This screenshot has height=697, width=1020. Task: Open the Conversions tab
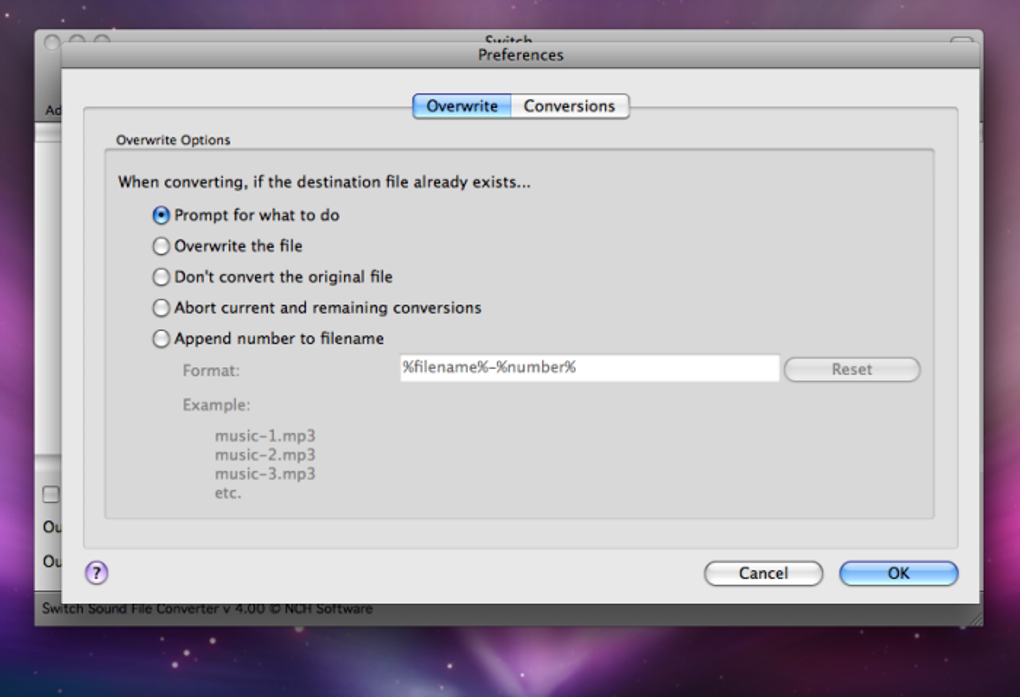click(x=570, y=106)
